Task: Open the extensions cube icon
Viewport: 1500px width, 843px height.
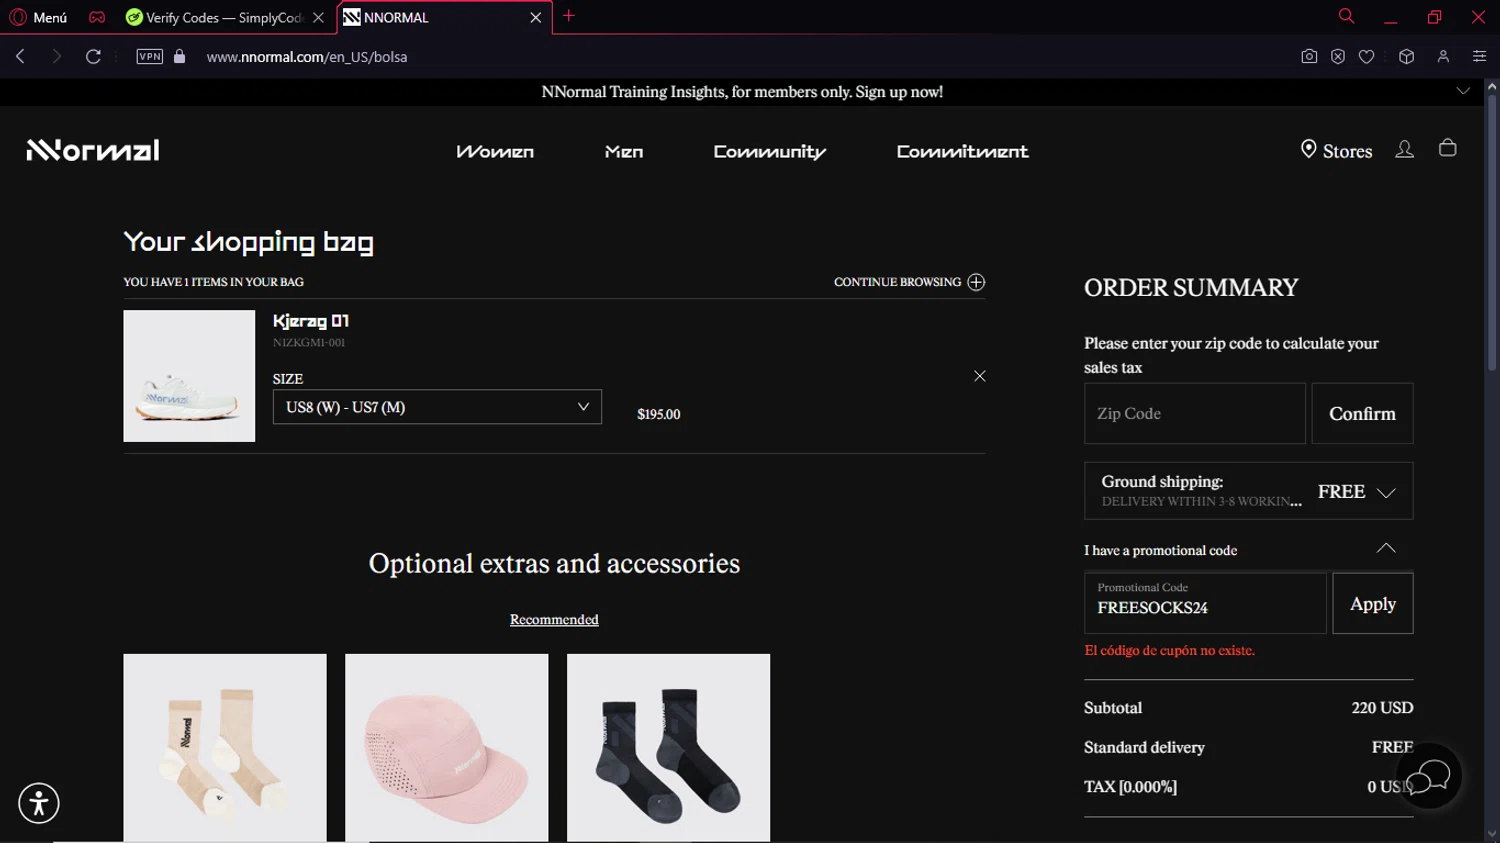Action: tap(1407, 57)
